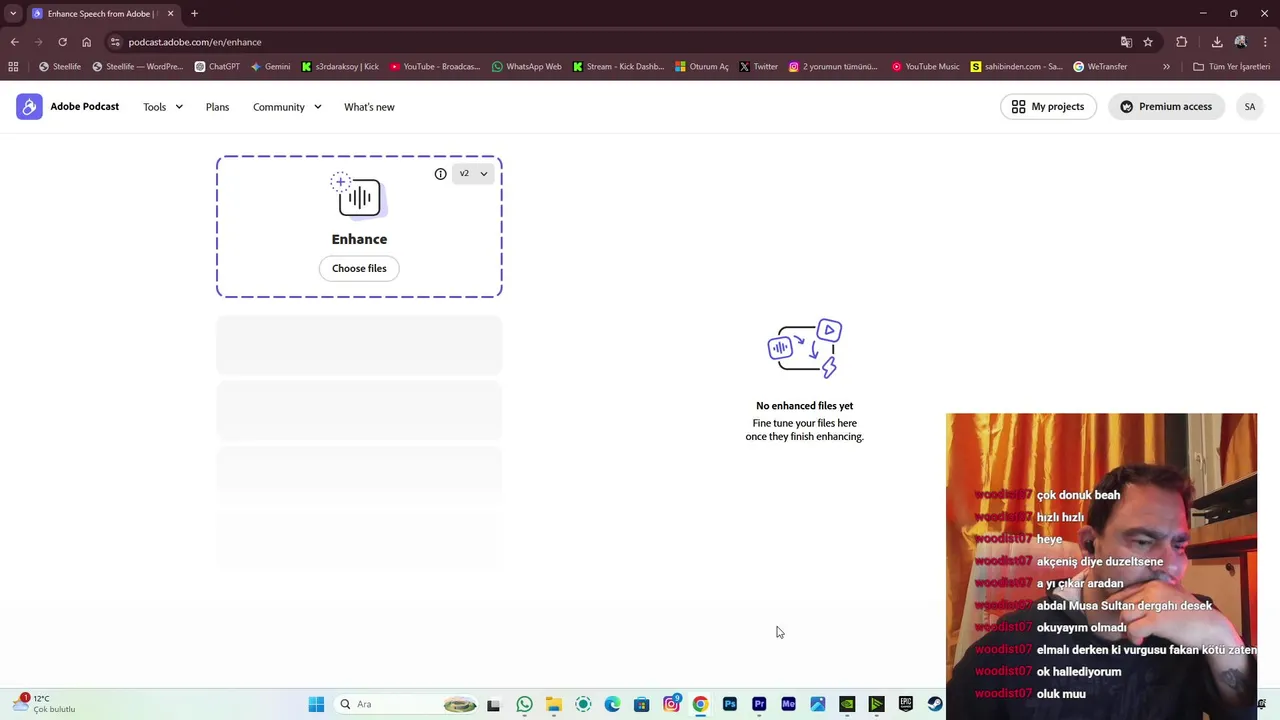Go back using the browser back arrow
The height and width of the screenshot is (720, 1280).
pos(14,42)
